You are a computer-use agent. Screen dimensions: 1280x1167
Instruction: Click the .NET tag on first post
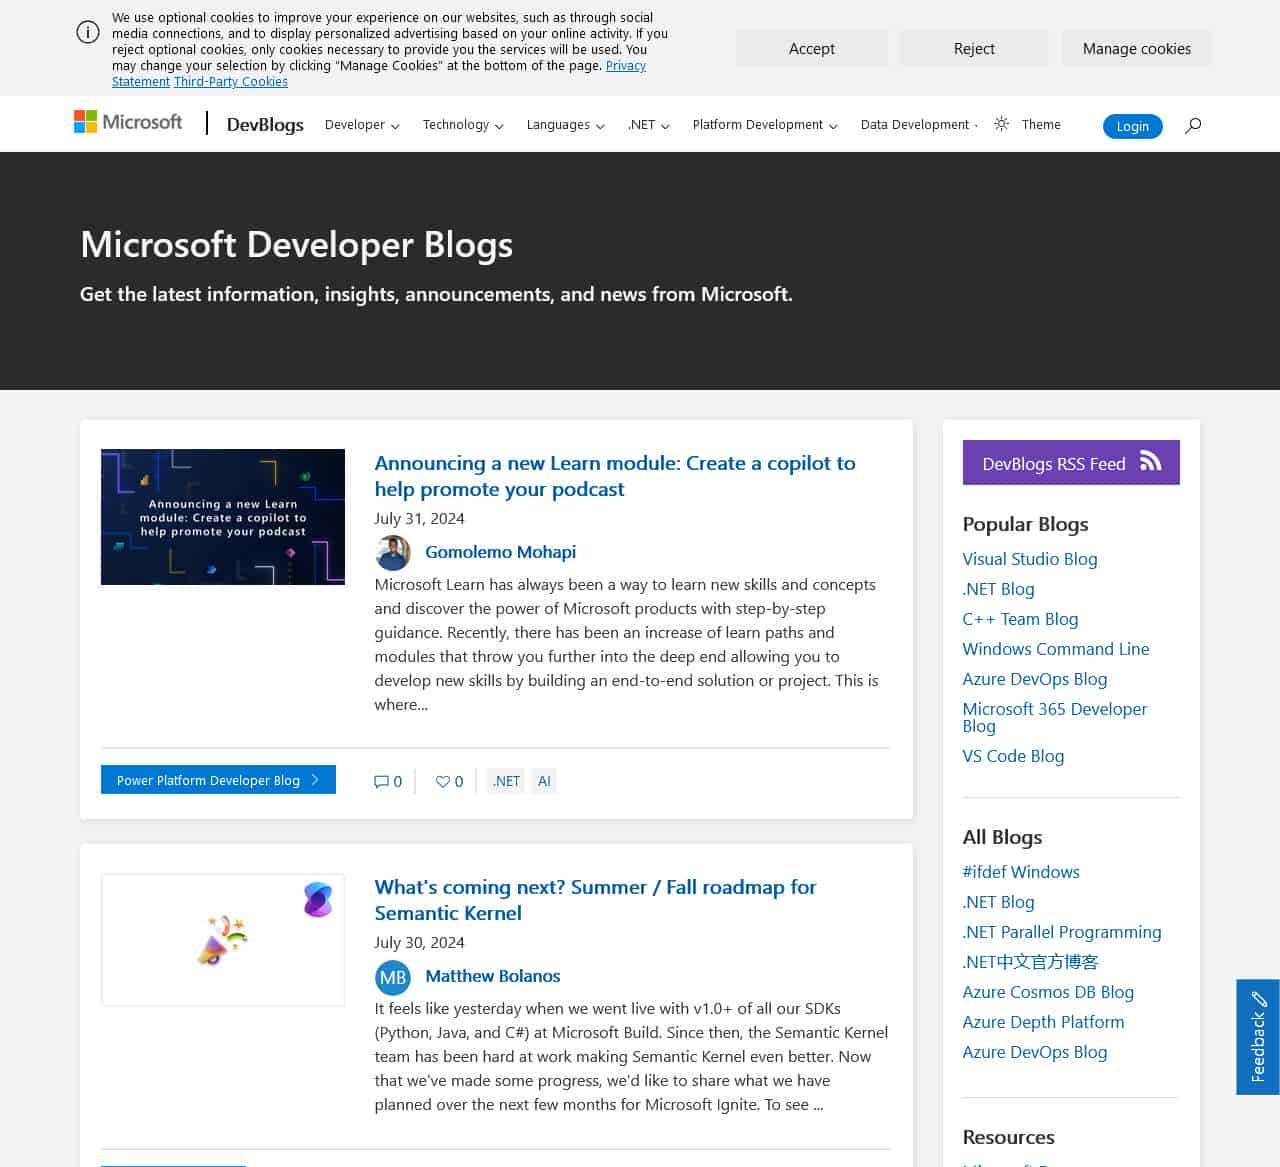507,781
